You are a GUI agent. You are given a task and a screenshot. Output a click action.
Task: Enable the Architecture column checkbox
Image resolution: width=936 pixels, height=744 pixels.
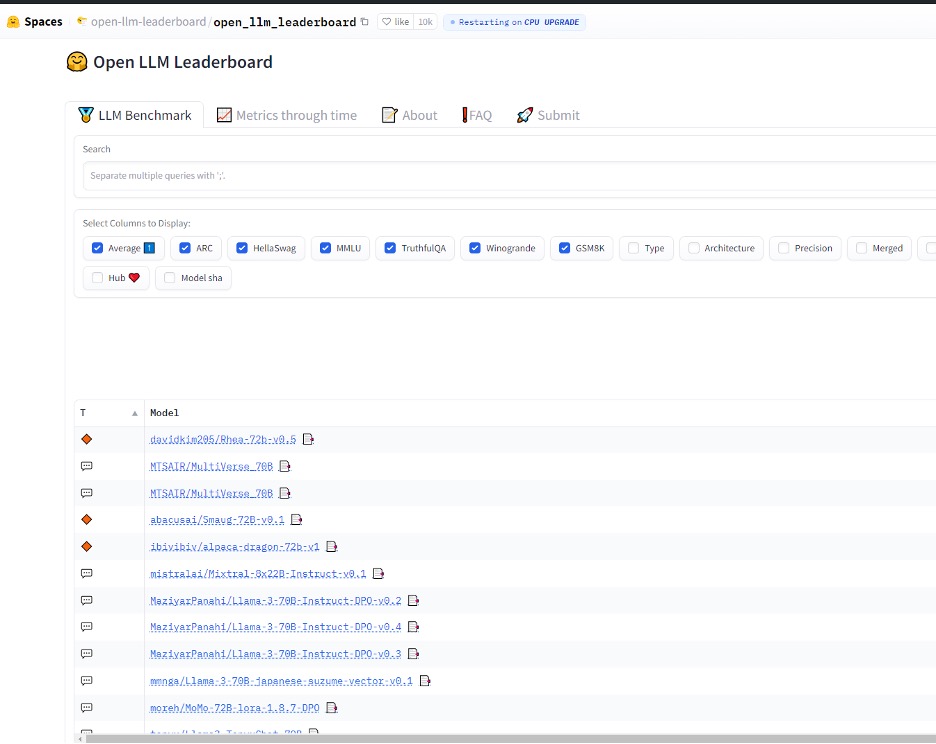[x=692, y=248]
